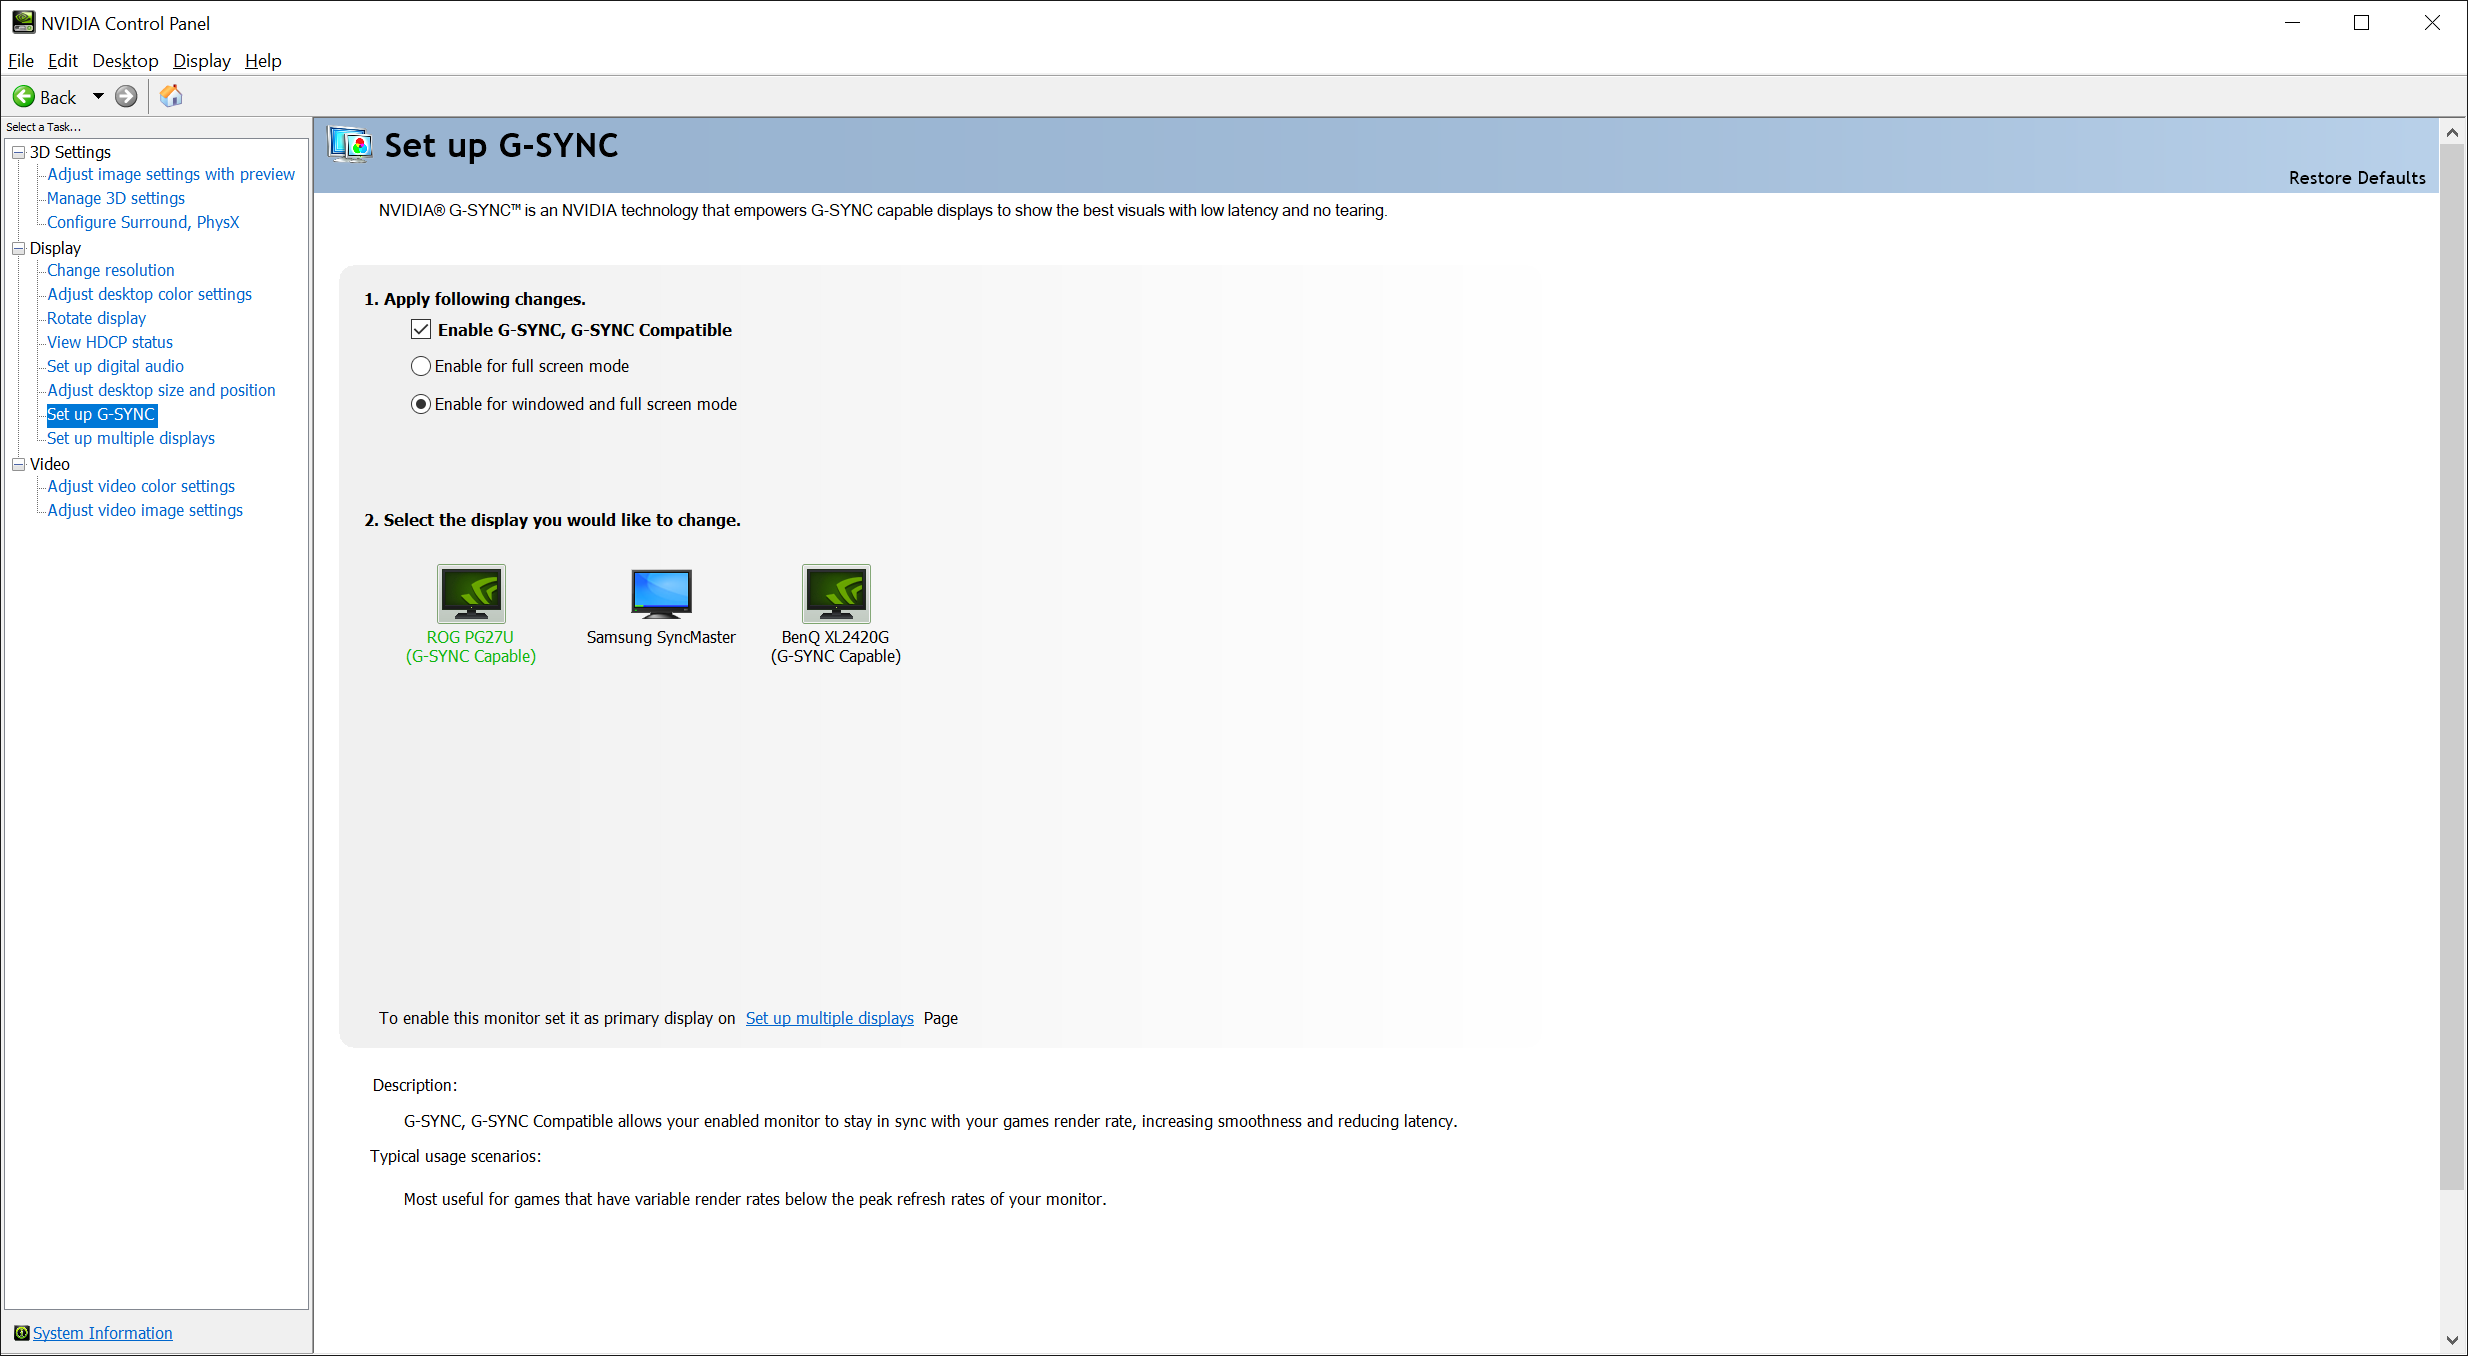Click Restore Defaults
2468x1356 pixels.
click(x=2356, y=178)
